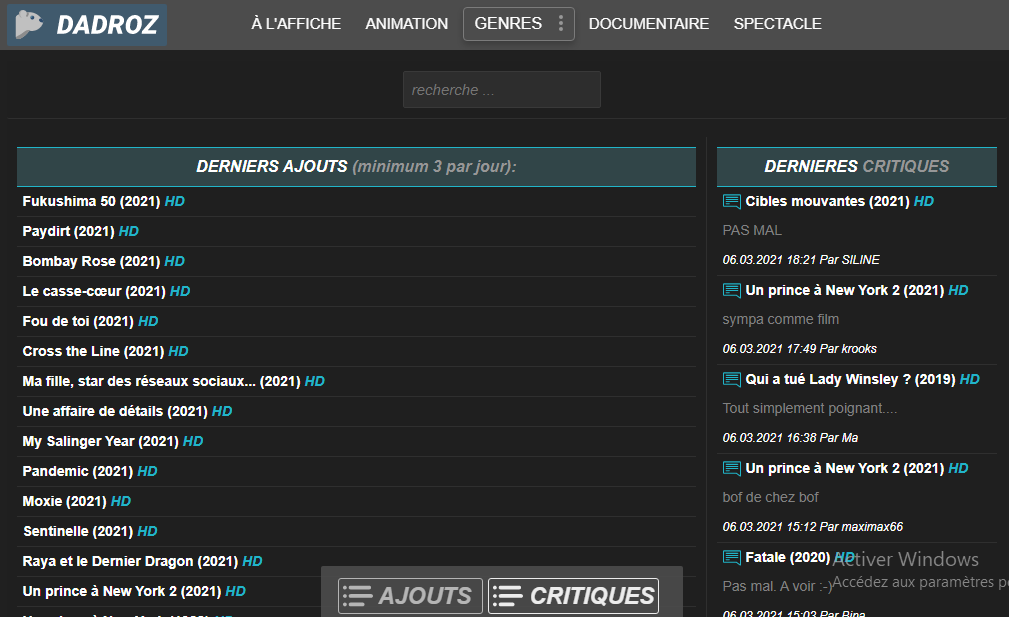Open Fatale (2020) critique
The height and width of the screenshot is (617, 1009).
(x=788, y=557)
